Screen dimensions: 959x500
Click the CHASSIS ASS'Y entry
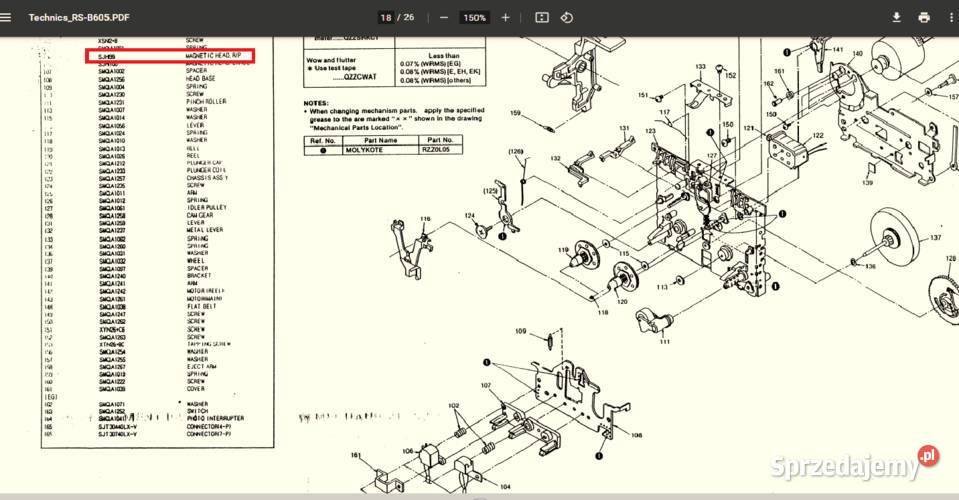[x=207, y=178]
